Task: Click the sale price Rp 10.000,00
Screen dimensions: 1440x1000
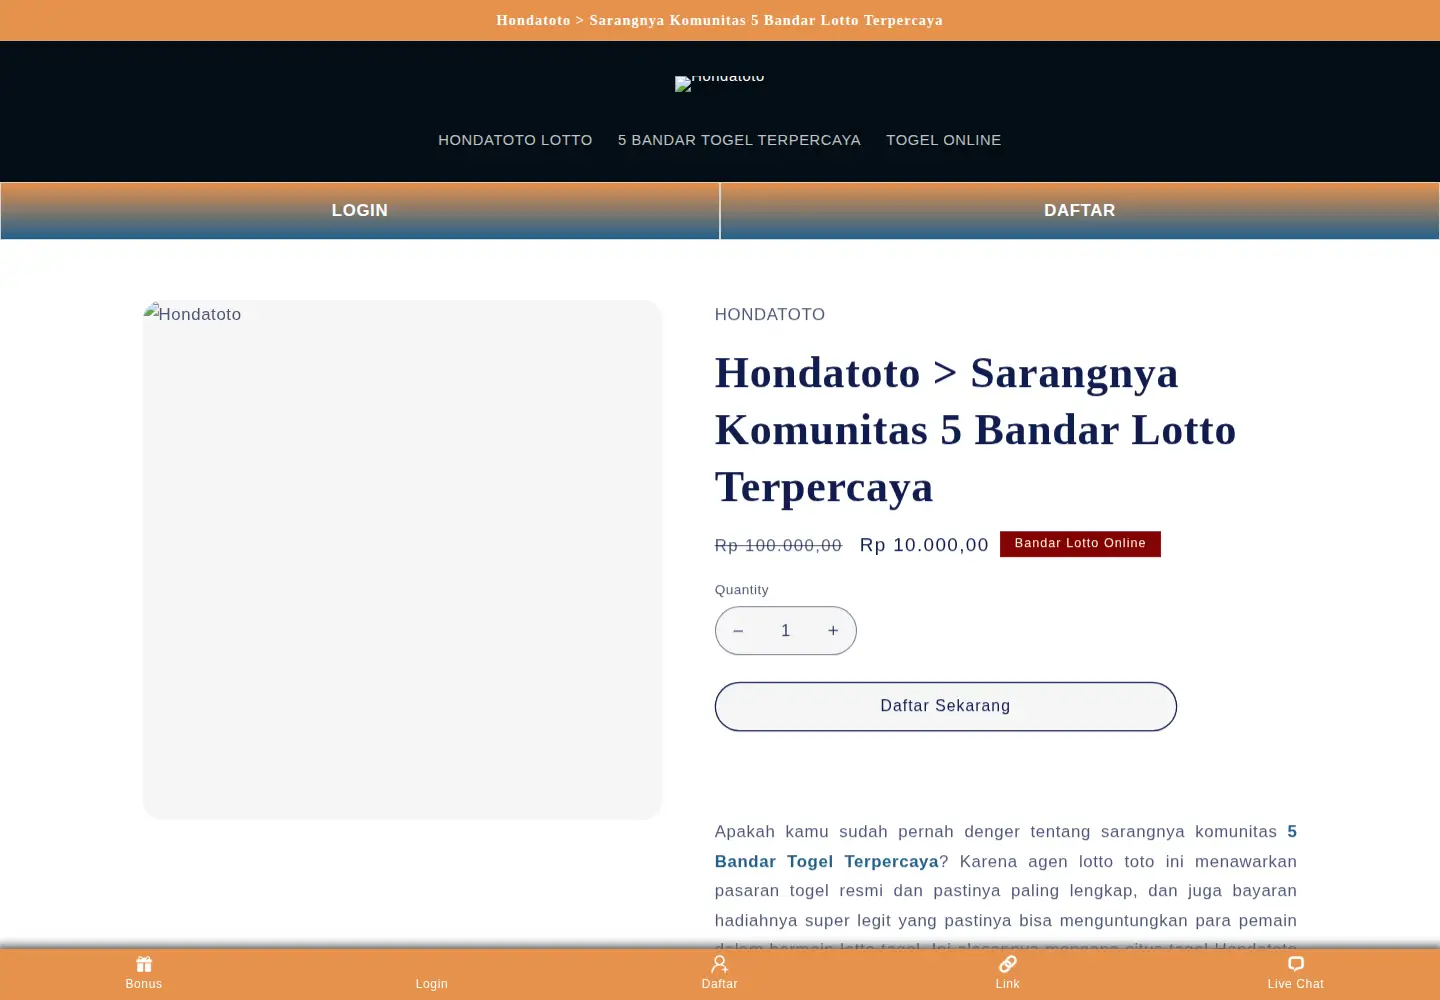Action: tap(924, 545)
